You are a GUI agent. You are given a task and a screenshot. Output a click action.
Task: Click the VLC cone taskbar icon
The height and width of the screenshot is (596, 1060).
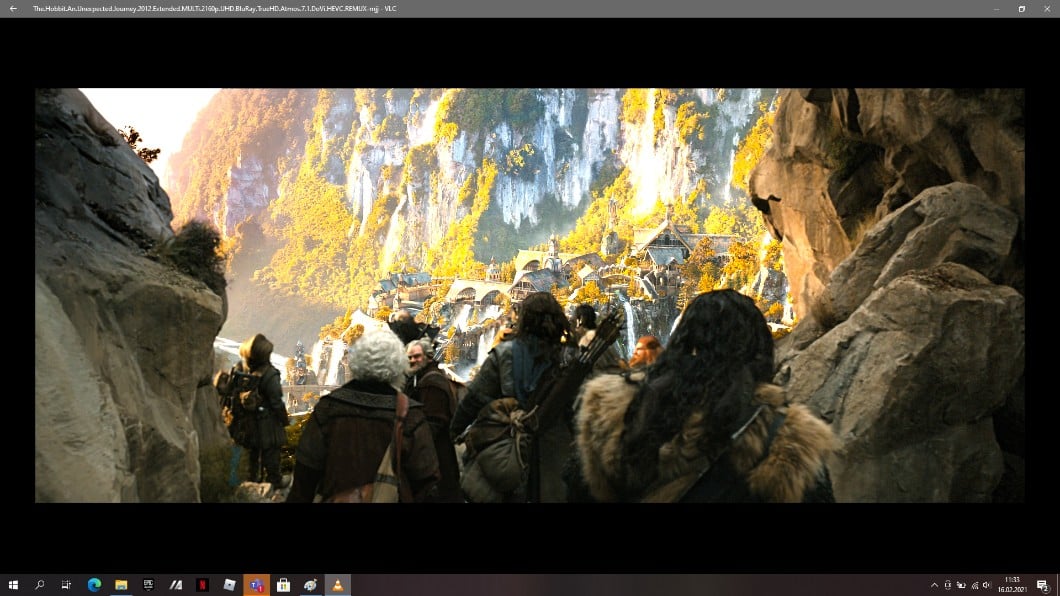coord(337,585)
